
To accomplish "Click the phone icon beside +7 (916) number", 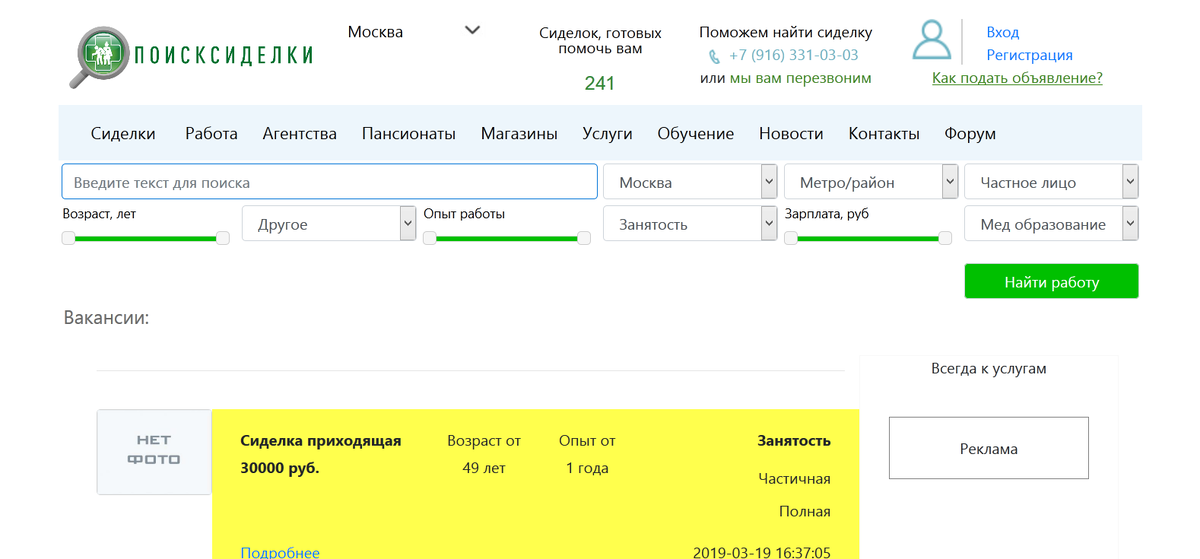I will (x=714, y=57).
